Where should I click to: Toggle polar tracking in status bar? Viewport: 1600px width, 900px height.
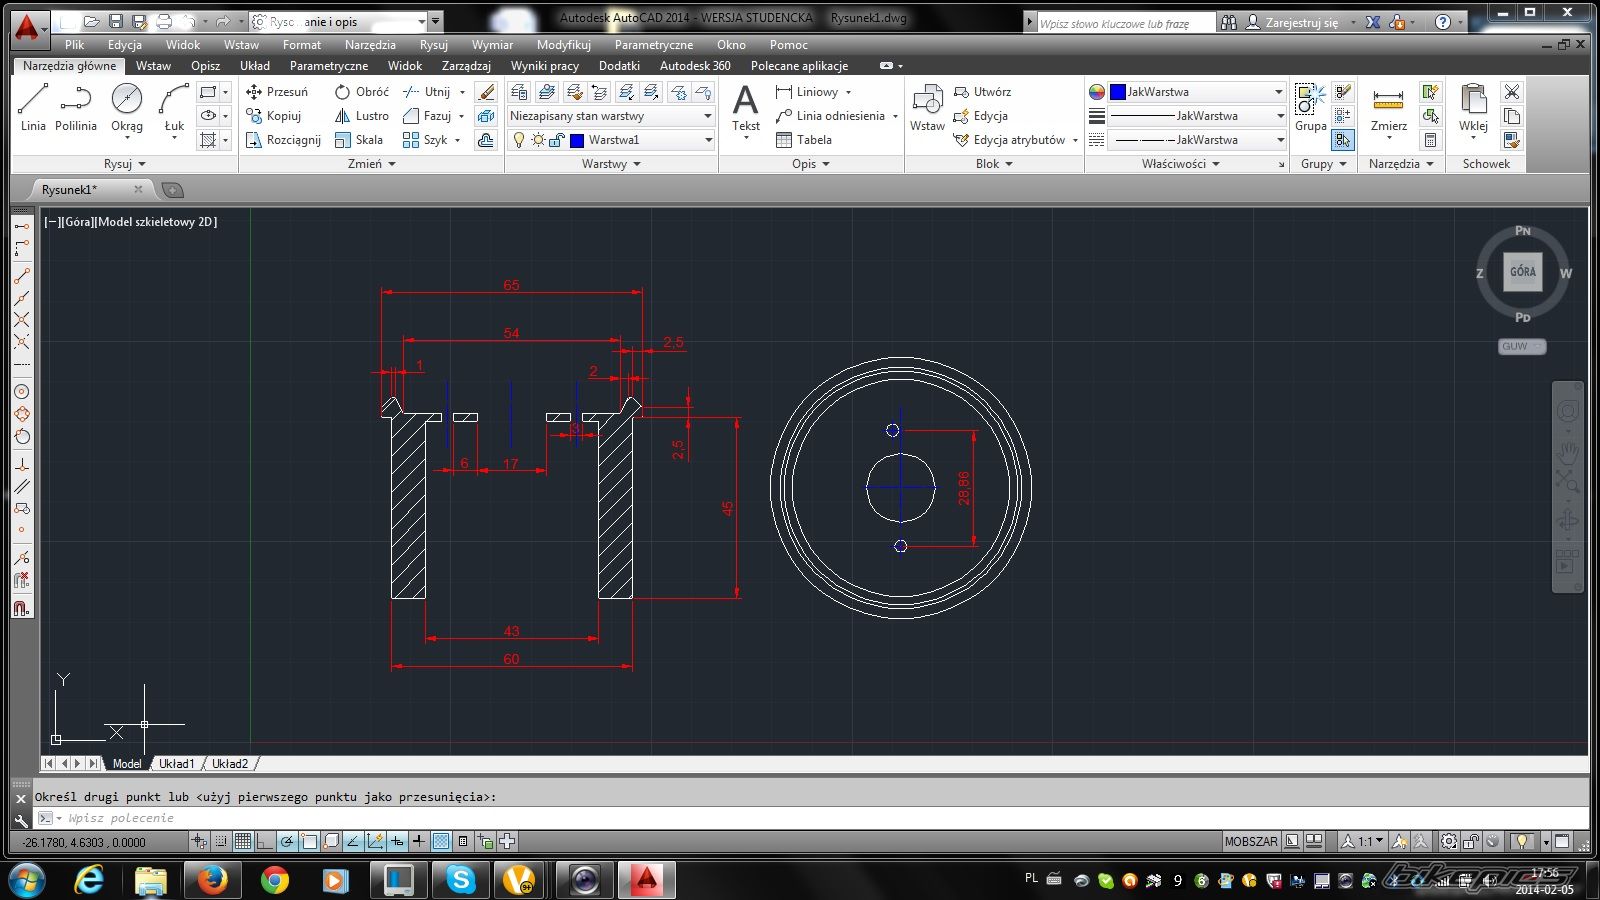[287, 841]
